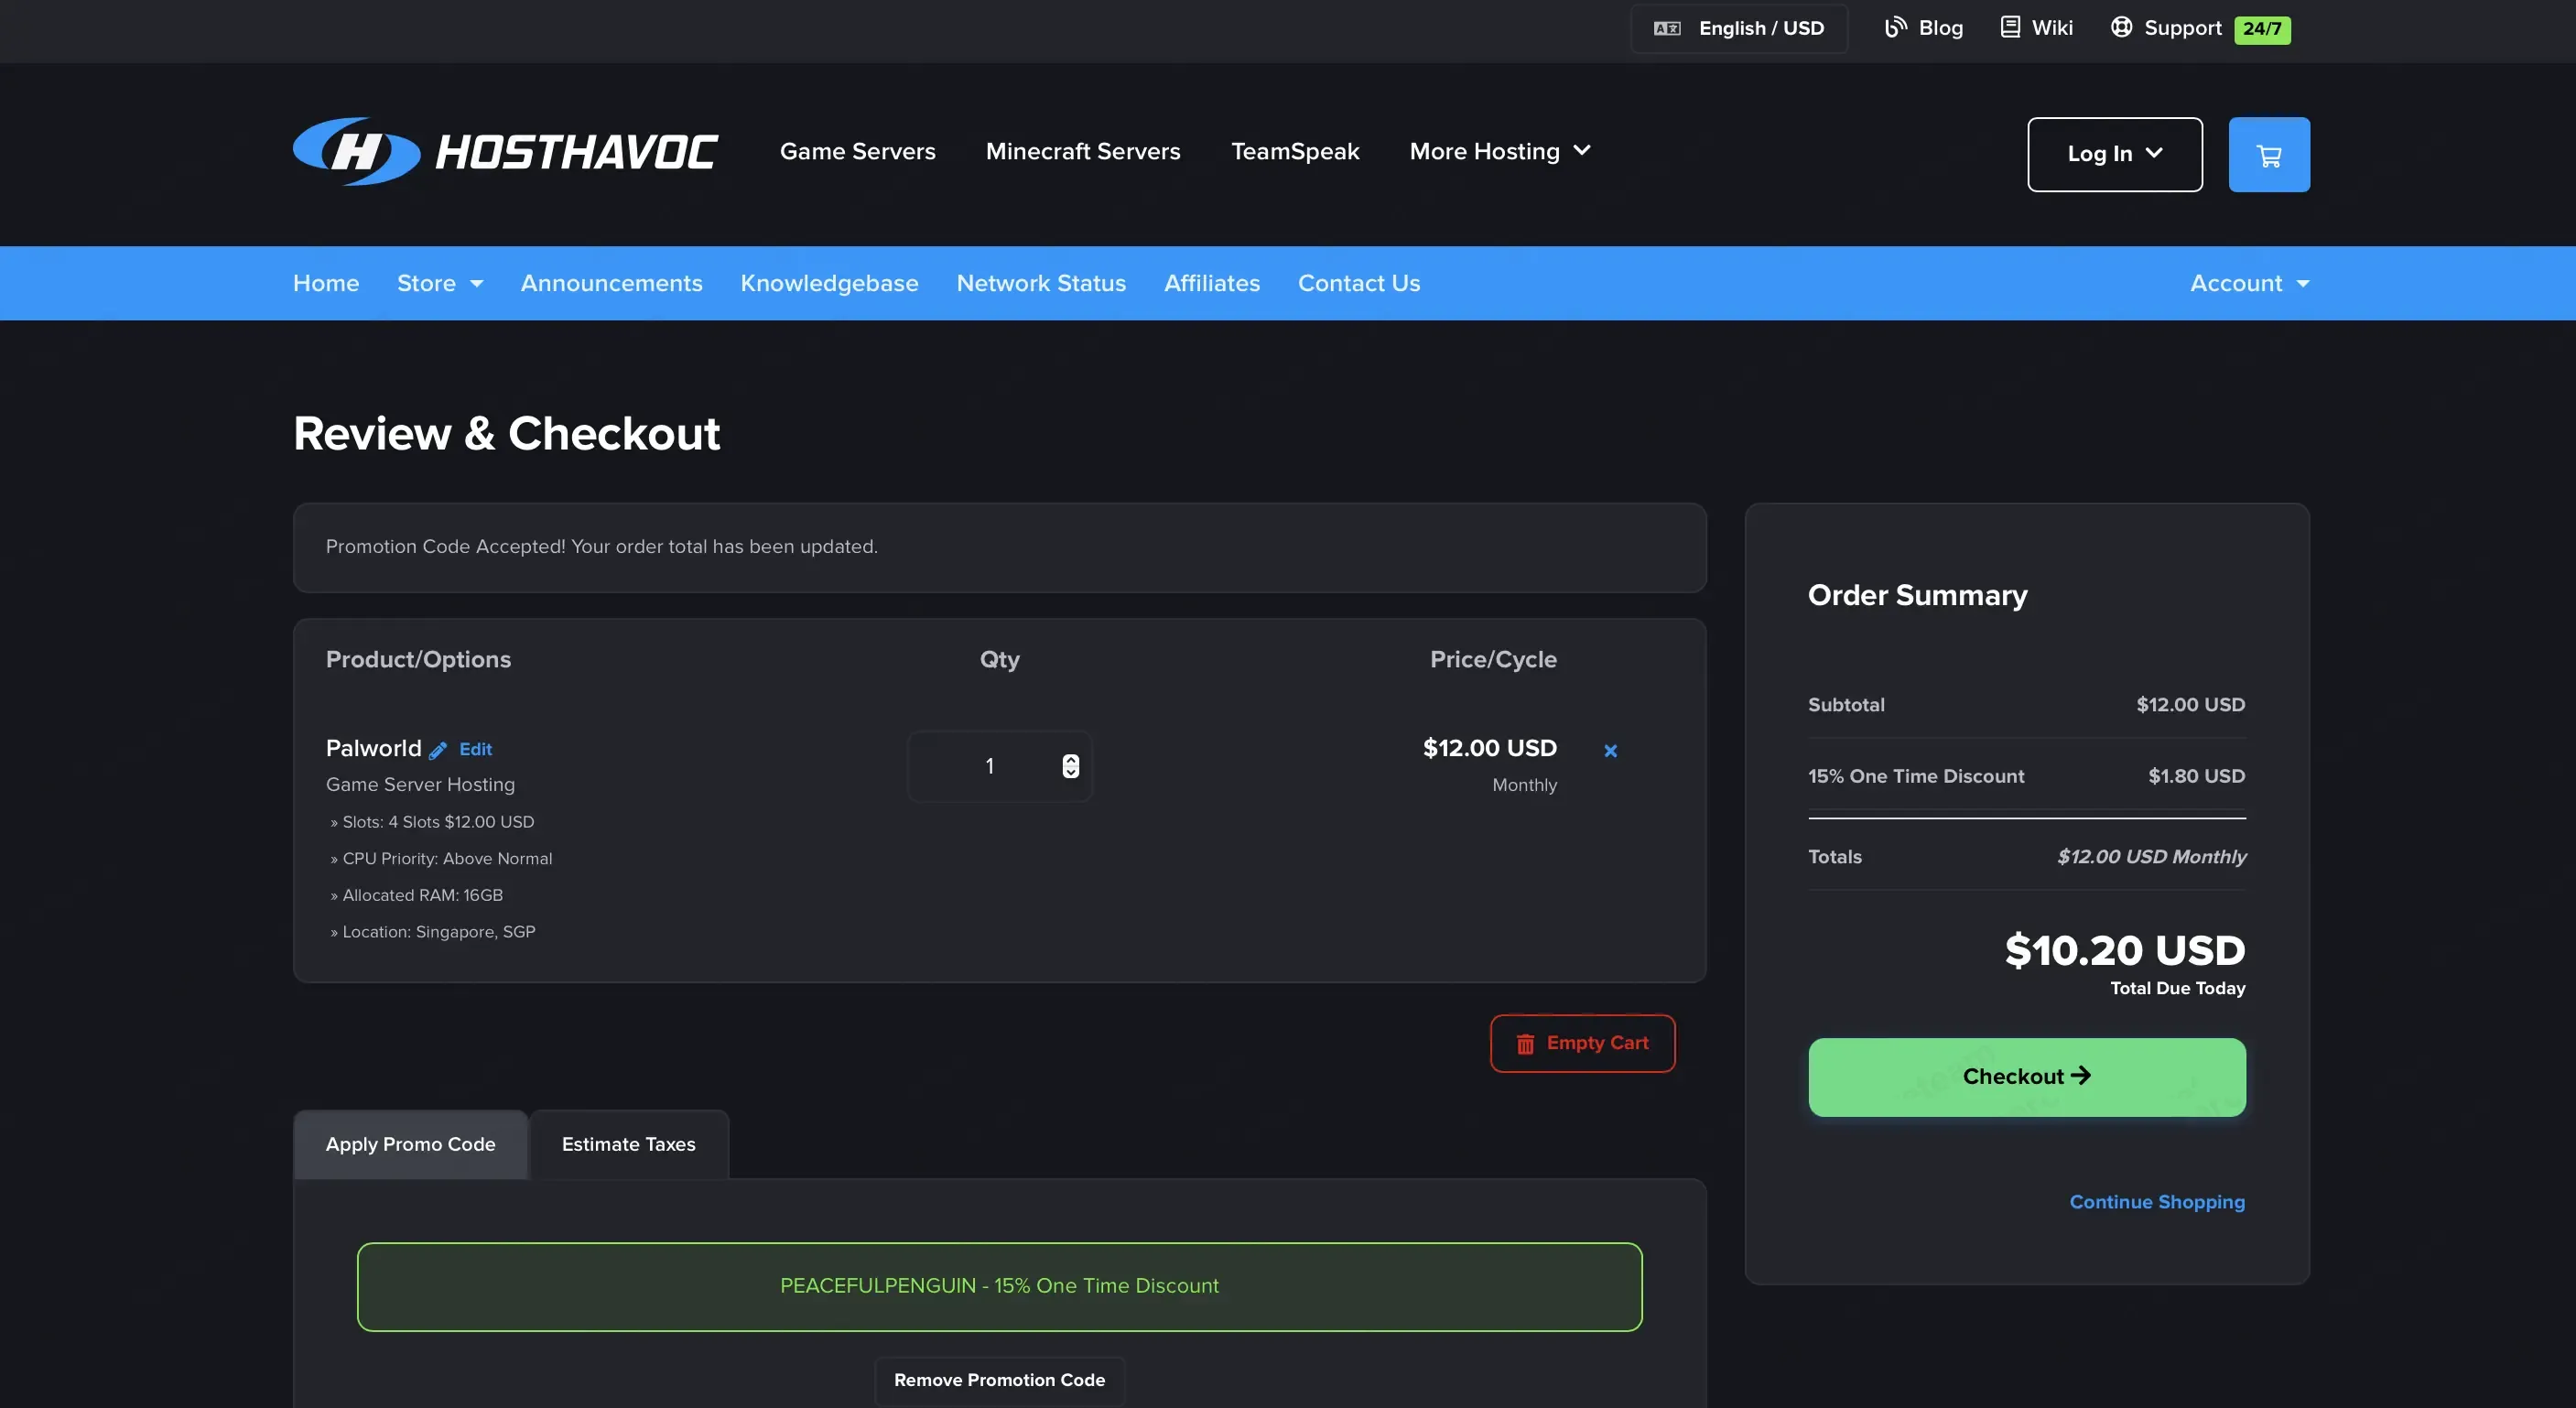
Task: Go to the Home page
Action: tap(326, 283)
